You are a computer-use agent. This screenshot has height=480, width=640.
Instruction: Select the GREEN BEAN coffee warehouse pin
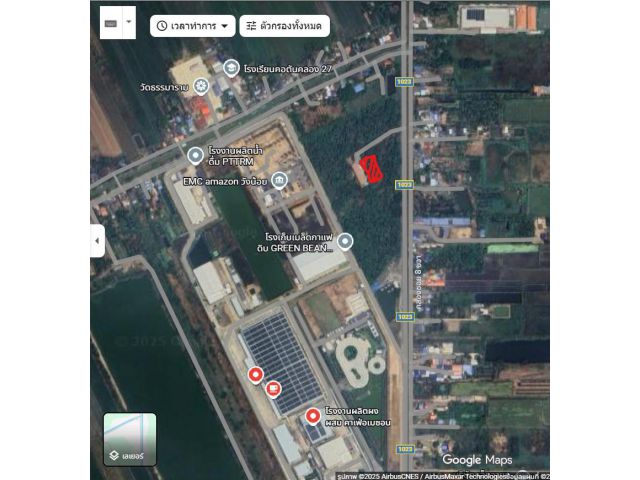click(345, 241)
